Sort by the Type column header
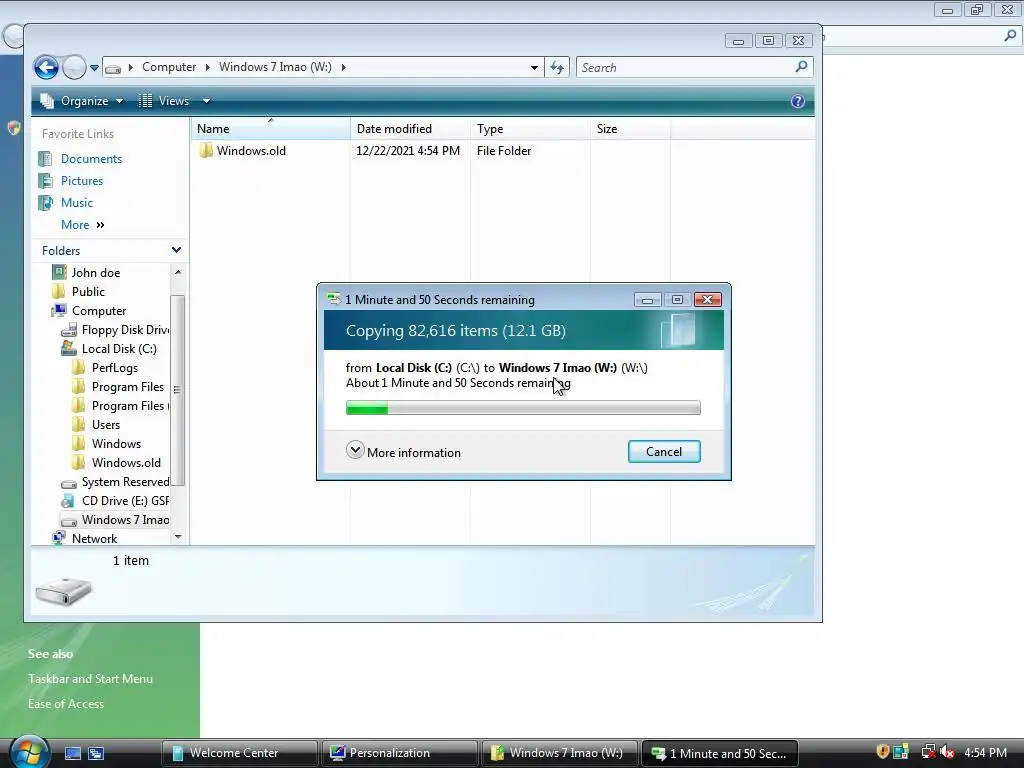 click(530, 129)
